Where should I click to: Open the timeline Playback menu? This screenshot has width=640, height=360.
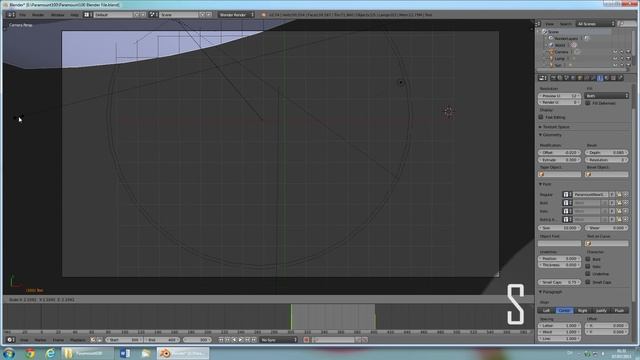click(x=78, y=340)
